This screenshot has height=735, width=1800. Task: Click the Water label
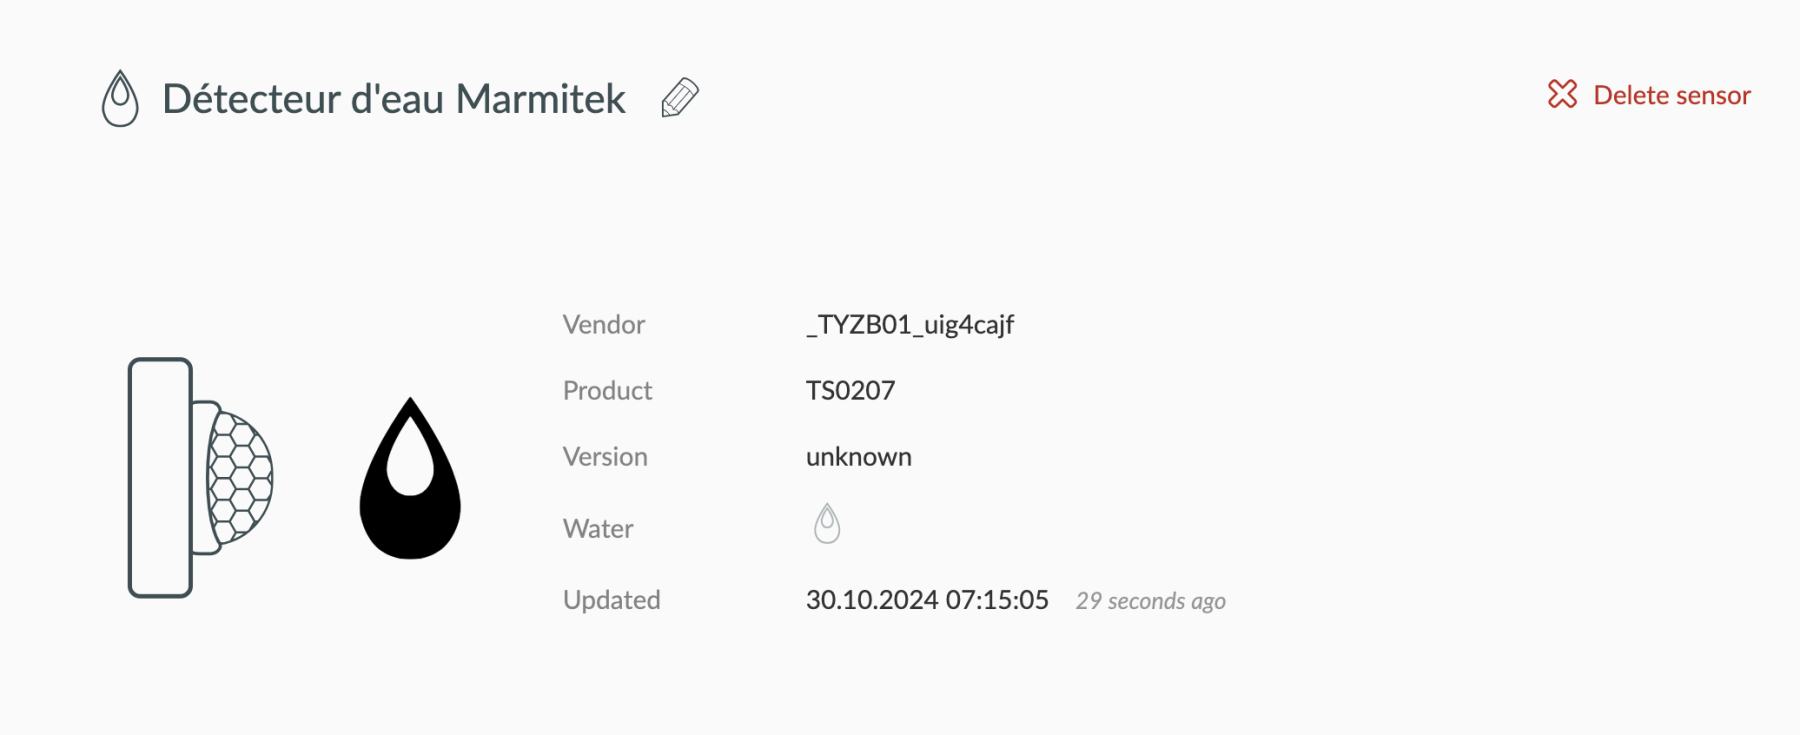coord(598,528)
